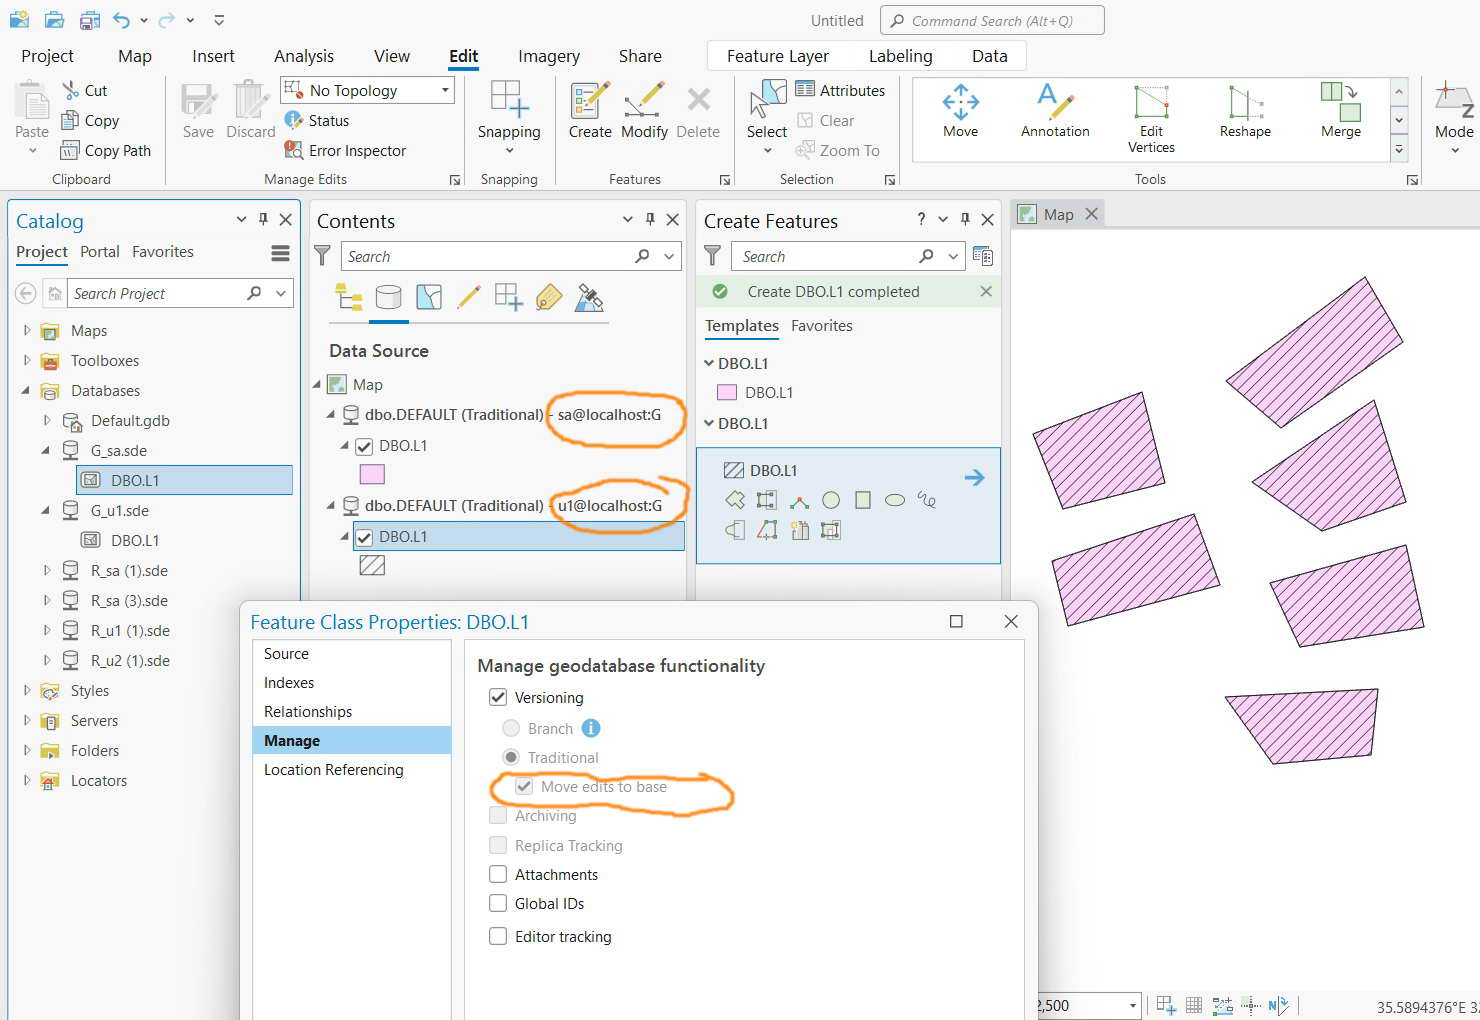This screenshot has height=1020, width=1480.
Task: Select the Polygon construction tool for DBO.L1
Action: [735, 500]
